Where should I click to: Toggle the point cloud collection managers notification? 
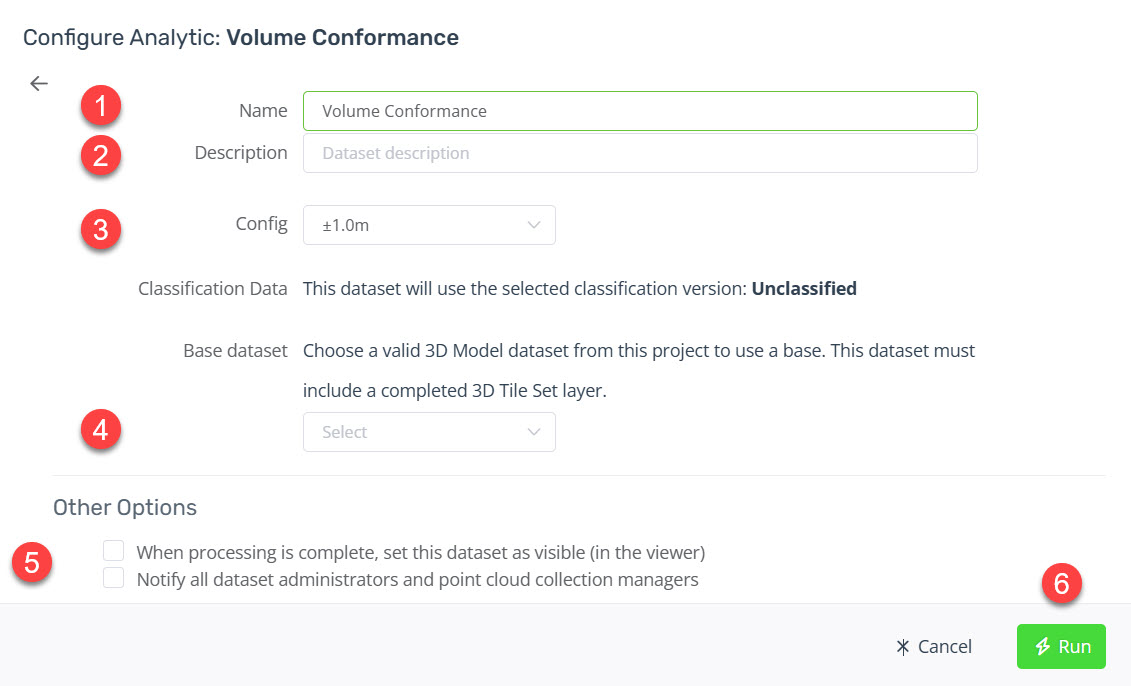pos(113,577)
